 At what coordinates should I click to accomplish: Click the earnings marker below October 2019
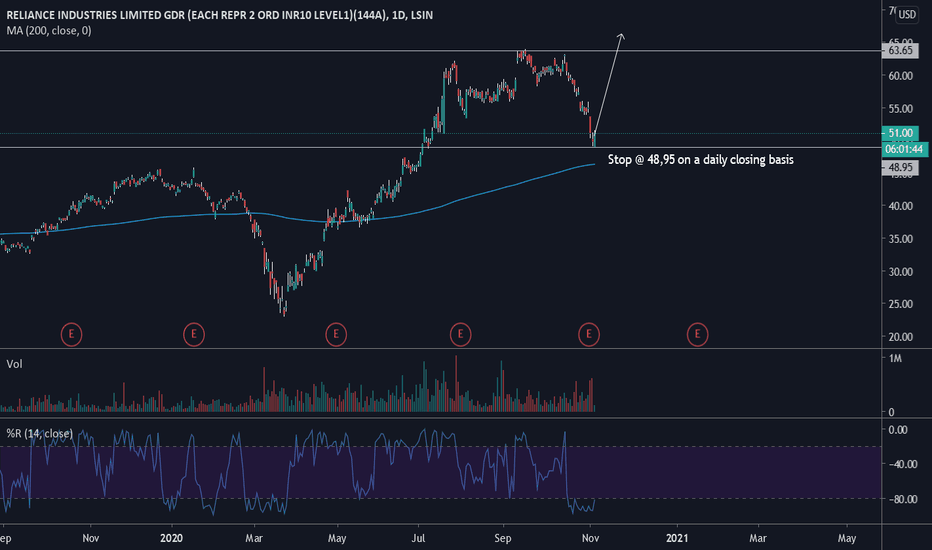(x=71, y=334)
